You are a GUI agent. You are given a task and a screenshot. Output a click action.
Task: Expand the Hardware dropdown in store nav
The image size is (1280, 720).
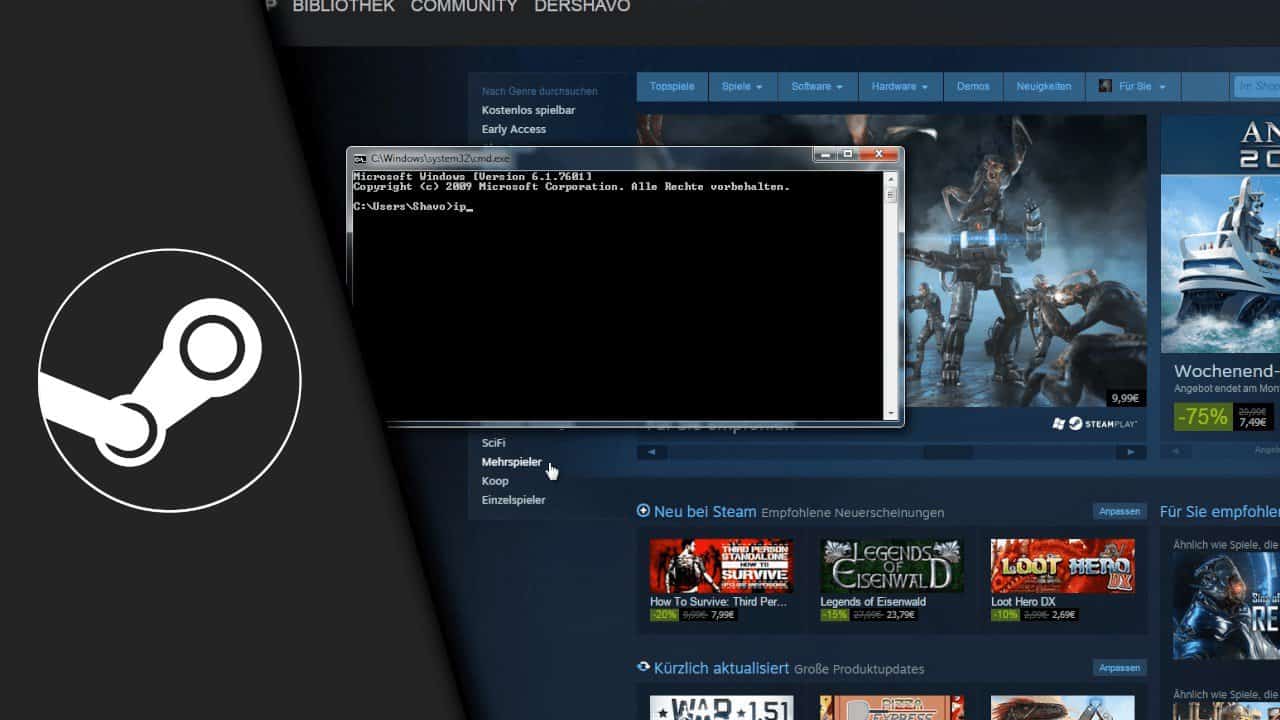pos(900,86)
